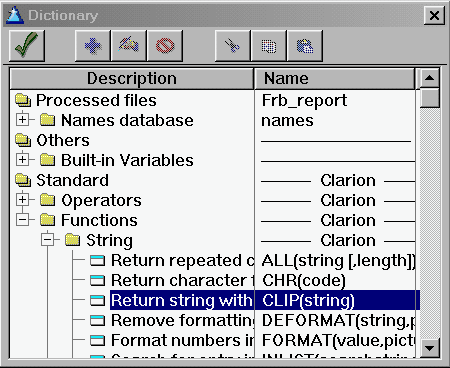Click the paste clipboard button
Viewport: 450px width, 368px height.
click(305, 46)
